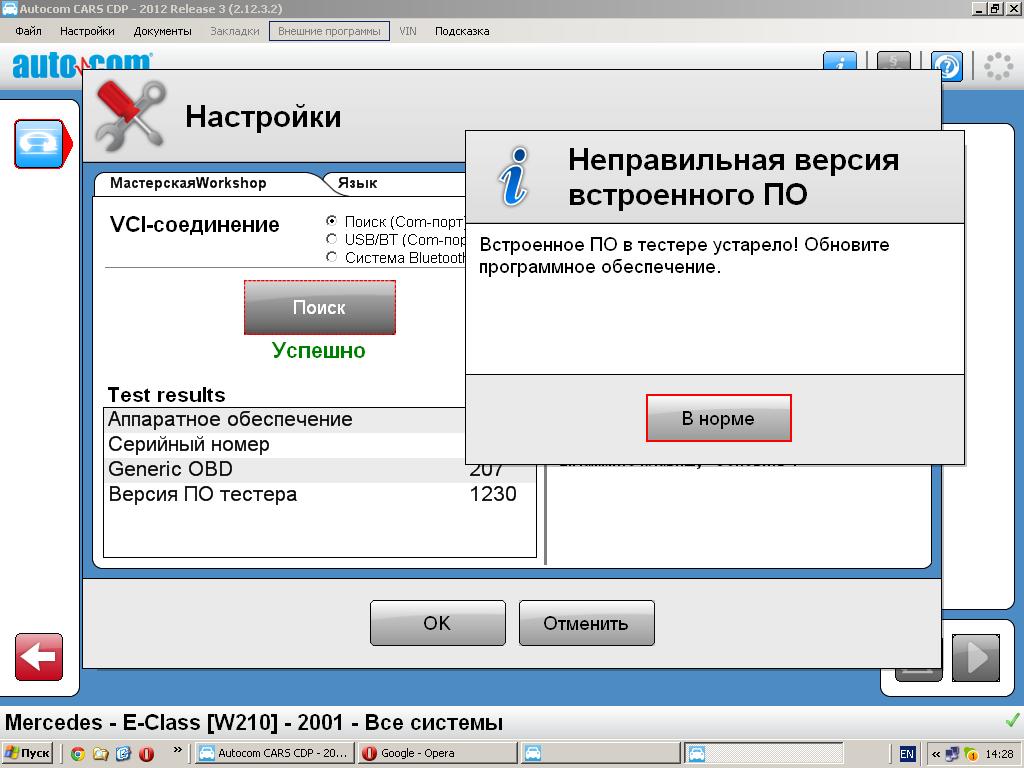This screenshot has width=1024, height=768.
Task: Click the Успешно status text
Action: [x=319, y=351]
